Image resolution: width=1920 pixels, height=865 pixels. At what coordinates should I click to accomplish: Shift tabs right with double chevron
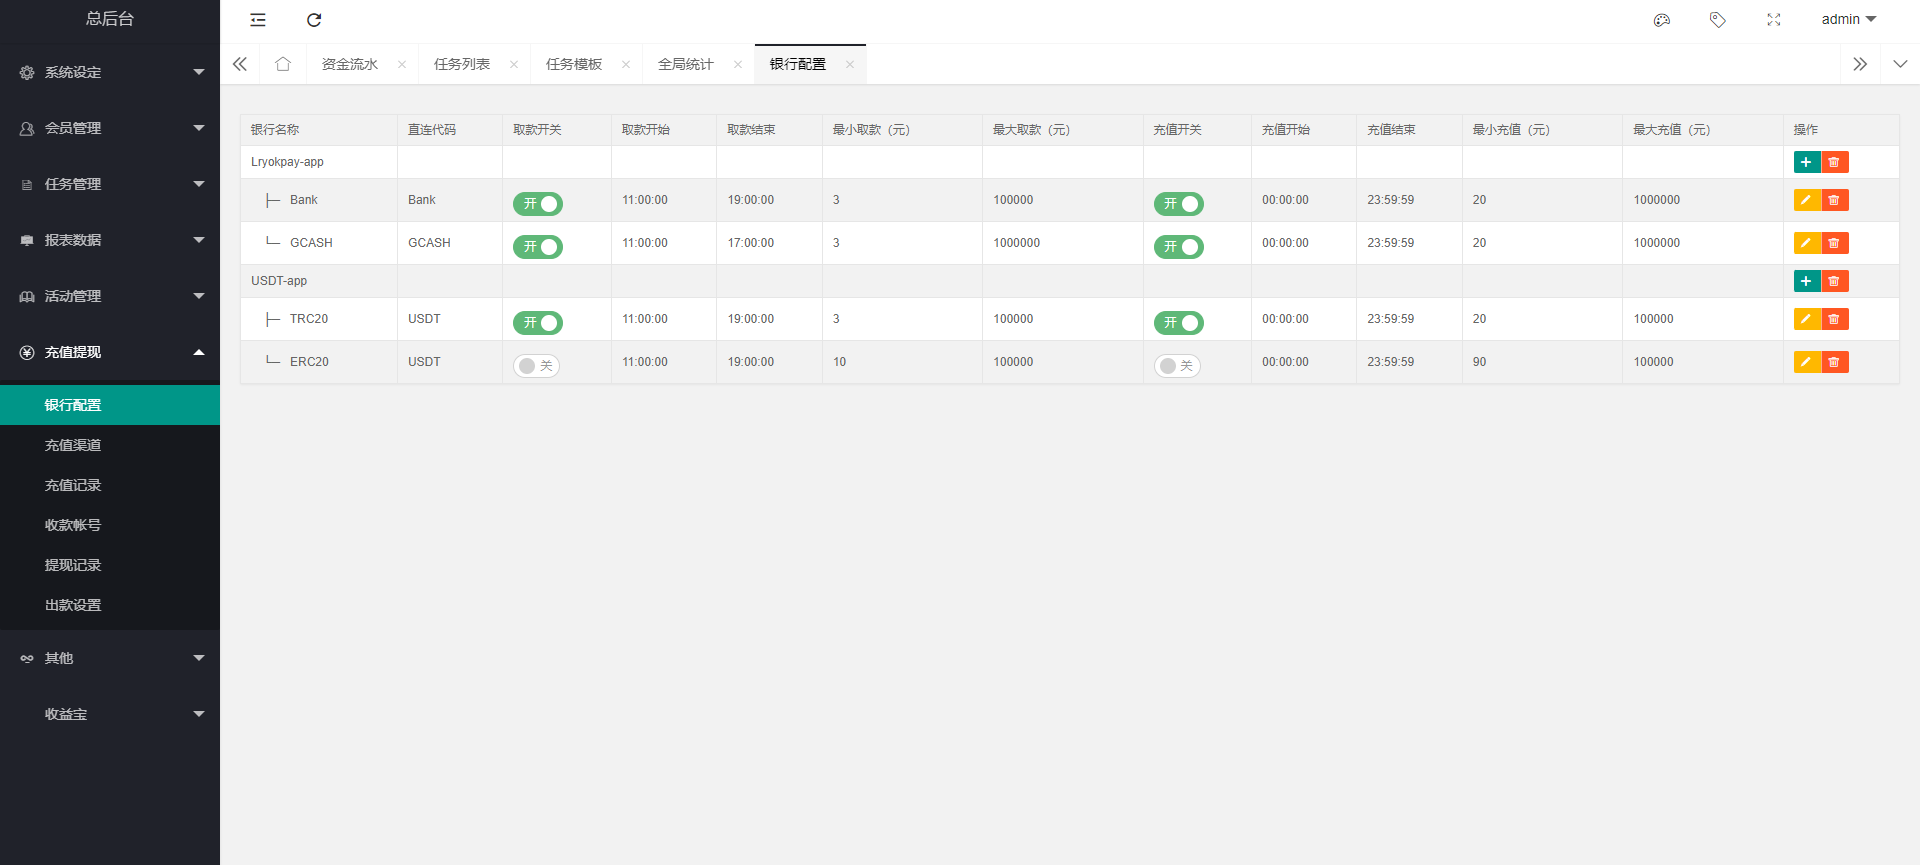pyautogui.click(x=1860, y=64)
